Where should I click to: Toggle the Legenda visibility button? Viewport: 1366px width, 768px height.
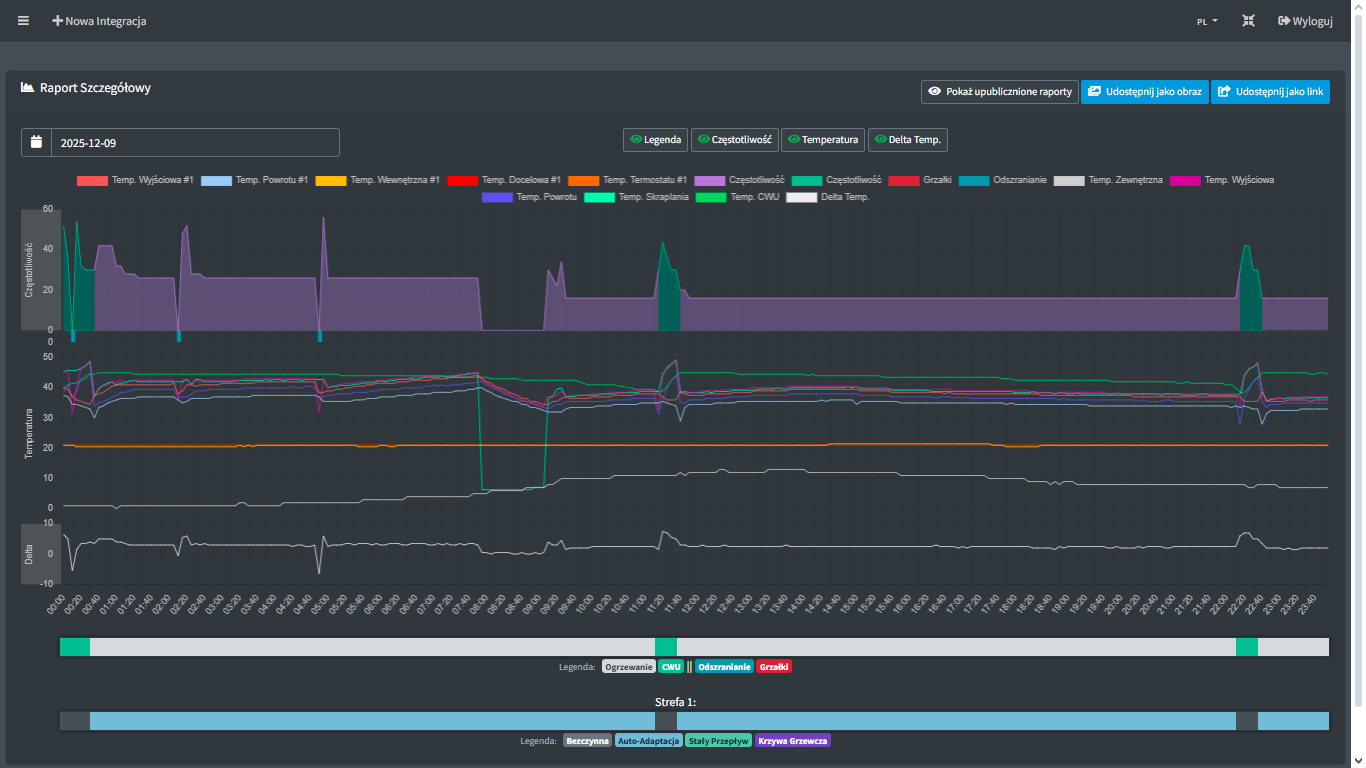tap(655, 140)
